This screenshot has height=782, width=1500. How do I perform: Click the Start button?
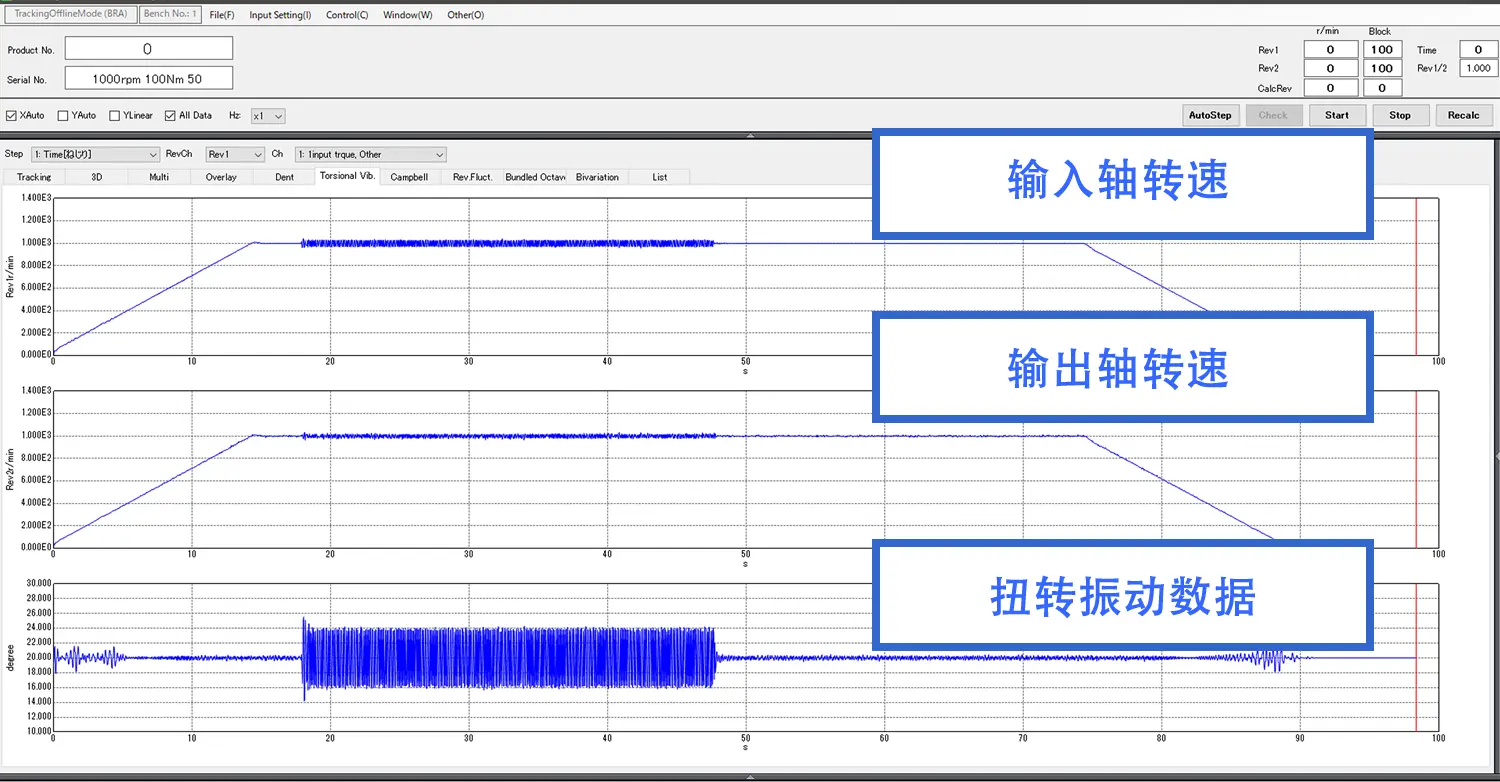click(x=1337, y=115)
